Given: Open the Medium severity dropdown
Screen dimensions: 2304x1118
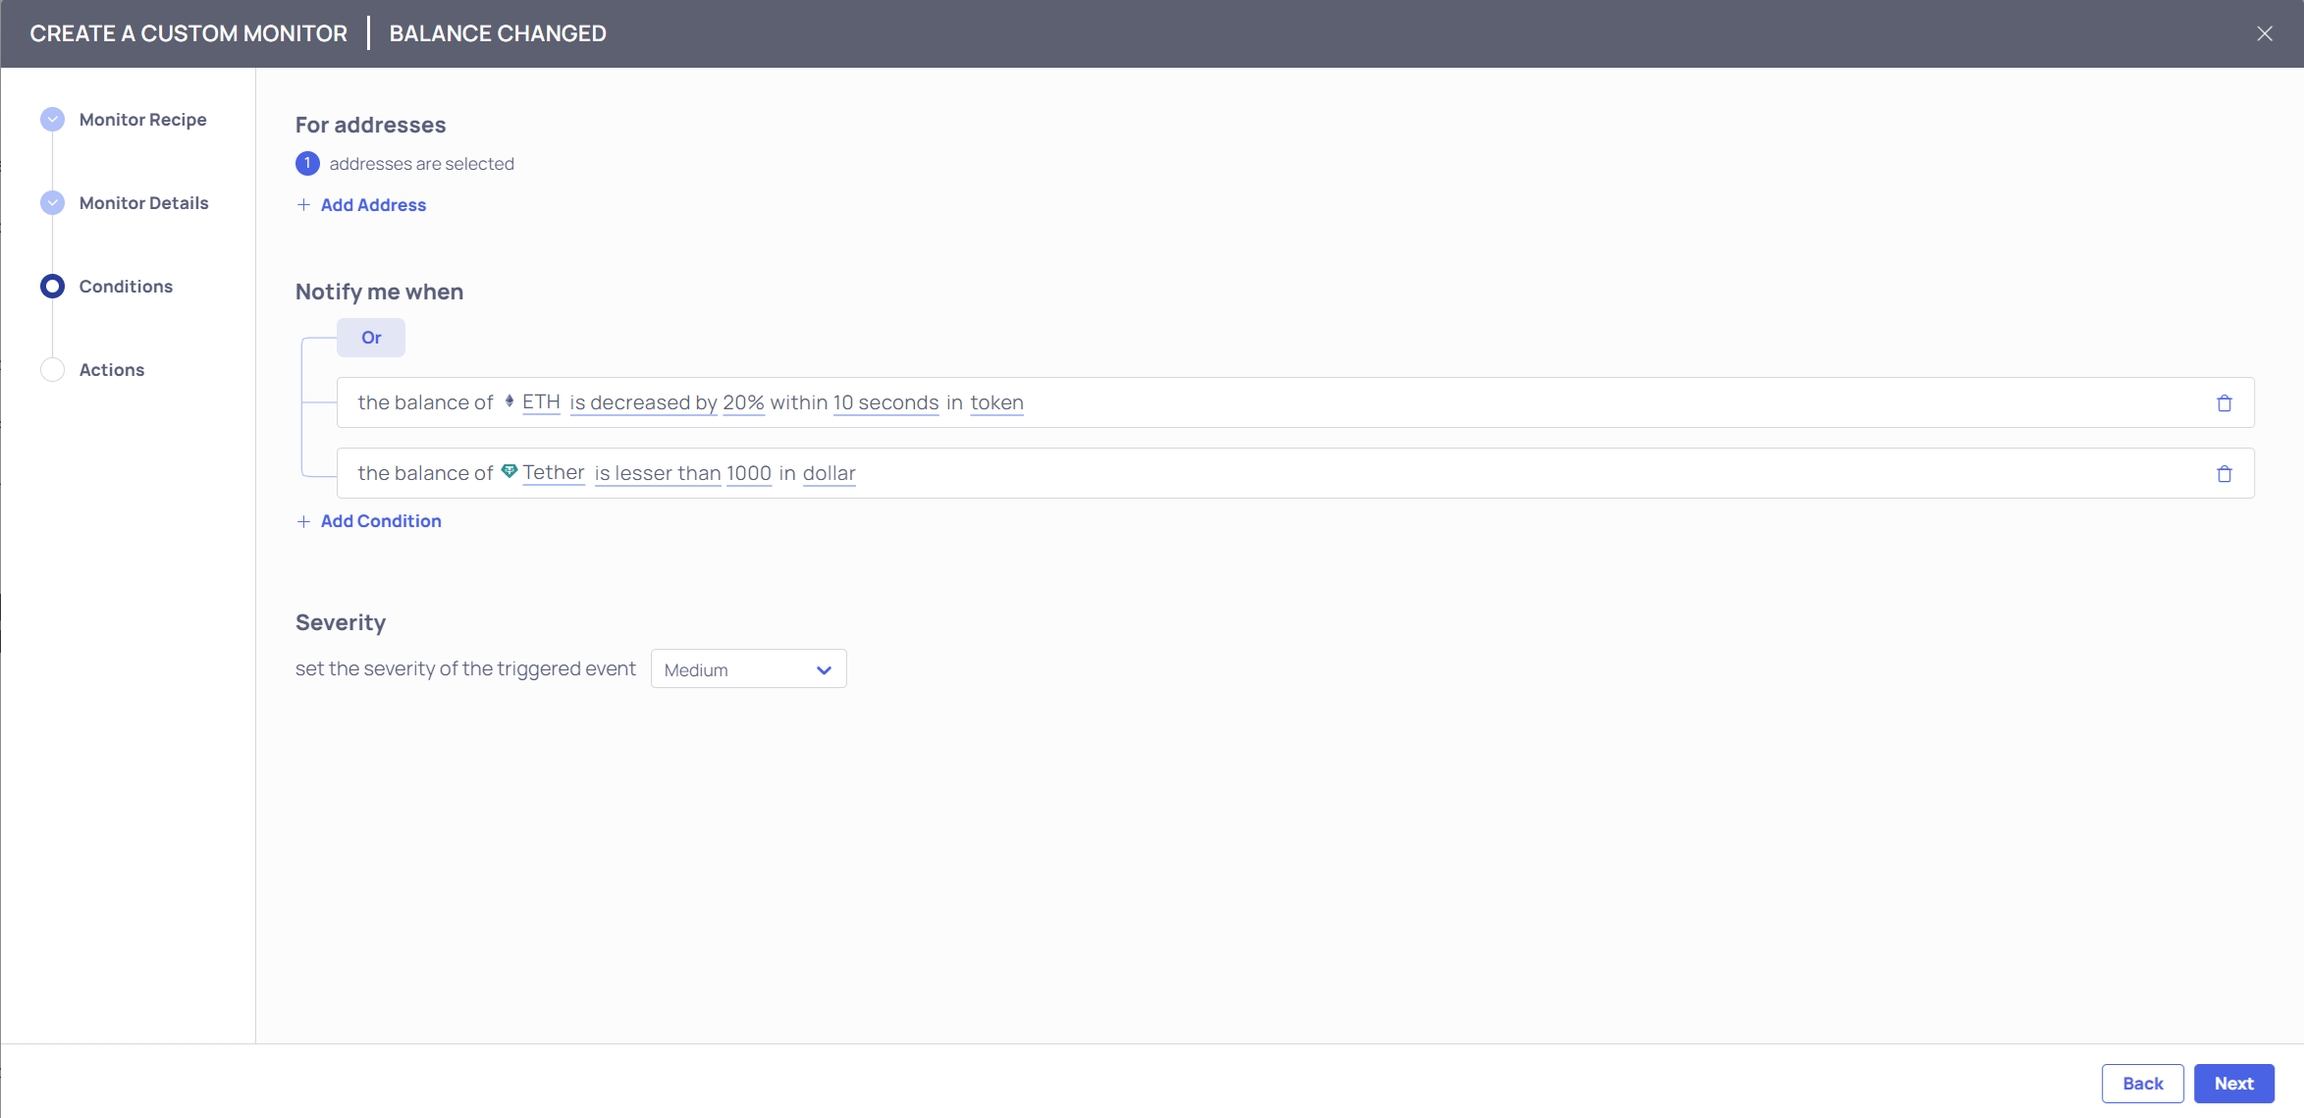Looking at the screenshot, I should pos(748,669).
